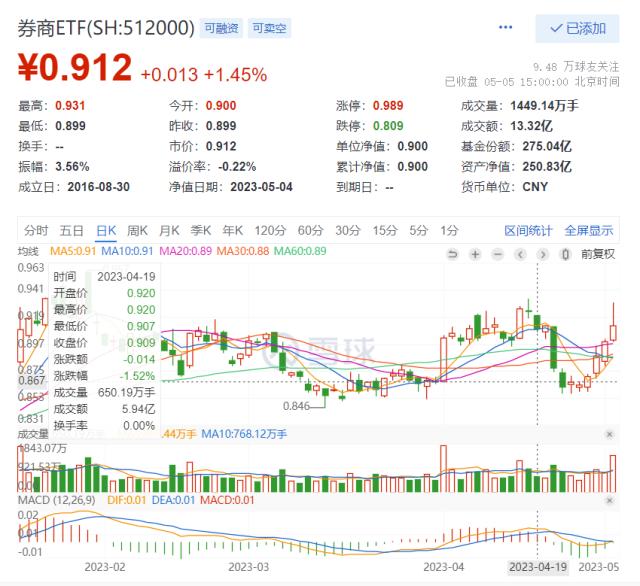This screenshot has height=586, width=640.
Task: Click the 涨停 0.989 value
Action: [x=388, y=106]
